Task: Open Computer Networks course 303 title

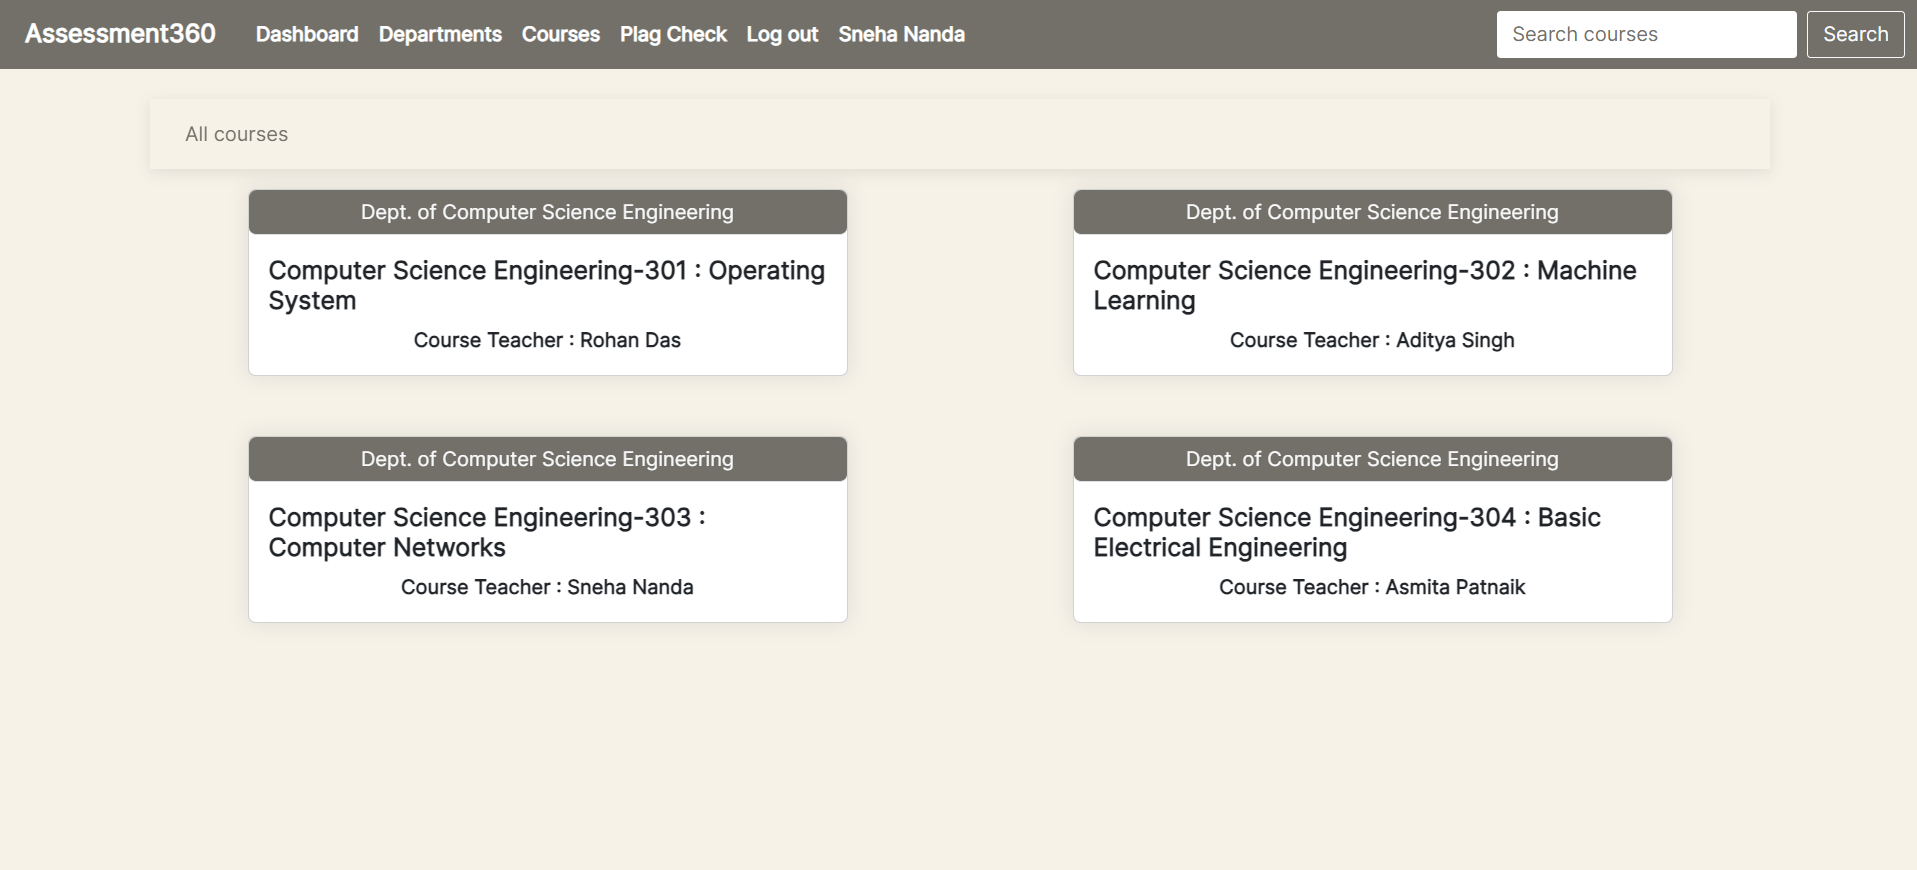Action: [487, 533]
